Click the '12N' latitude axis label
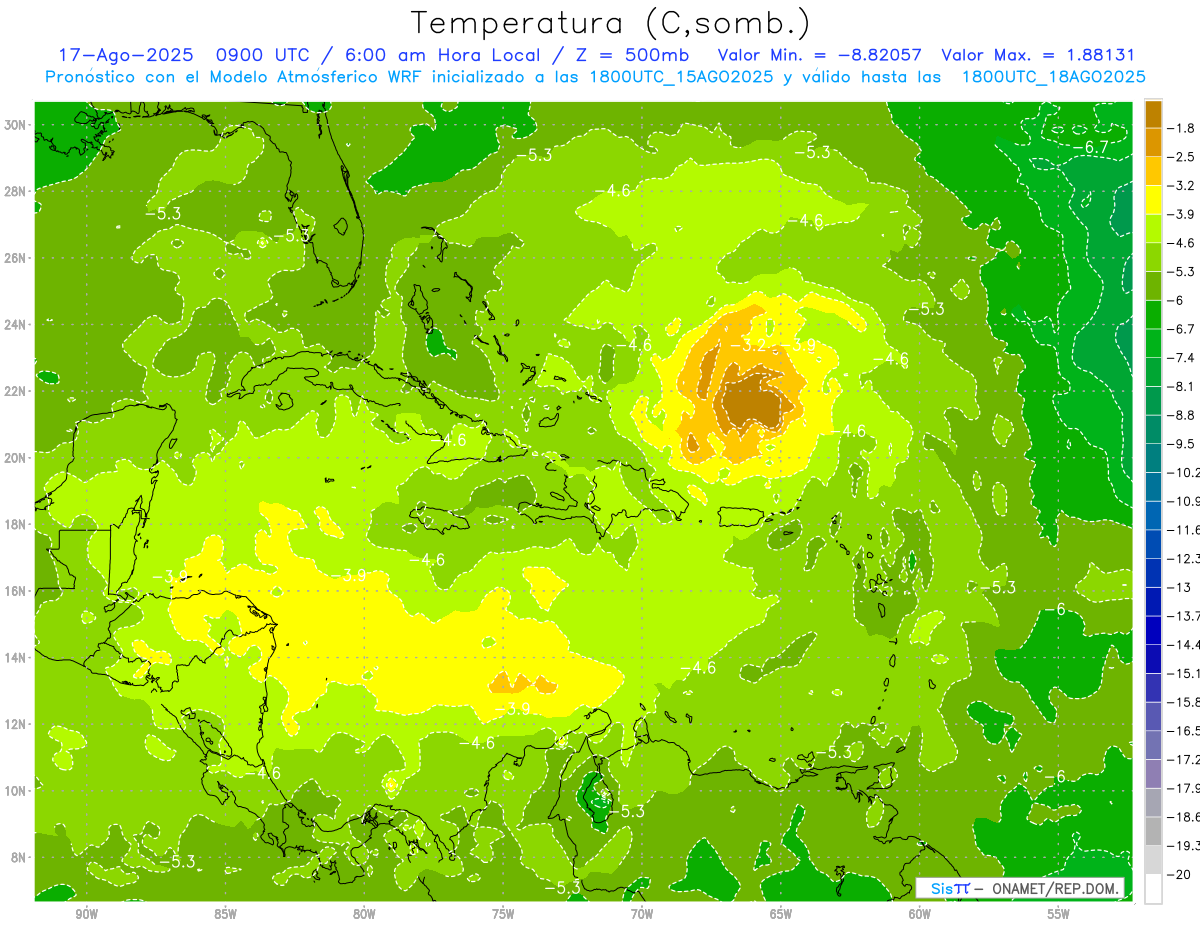The image size is (1200, 927). coord(16,724)
